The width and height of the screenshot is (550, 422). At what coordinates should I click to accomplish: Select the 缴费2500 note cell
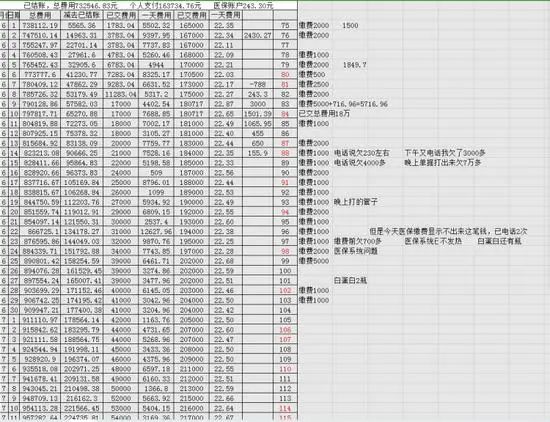(x=314, y=84)
